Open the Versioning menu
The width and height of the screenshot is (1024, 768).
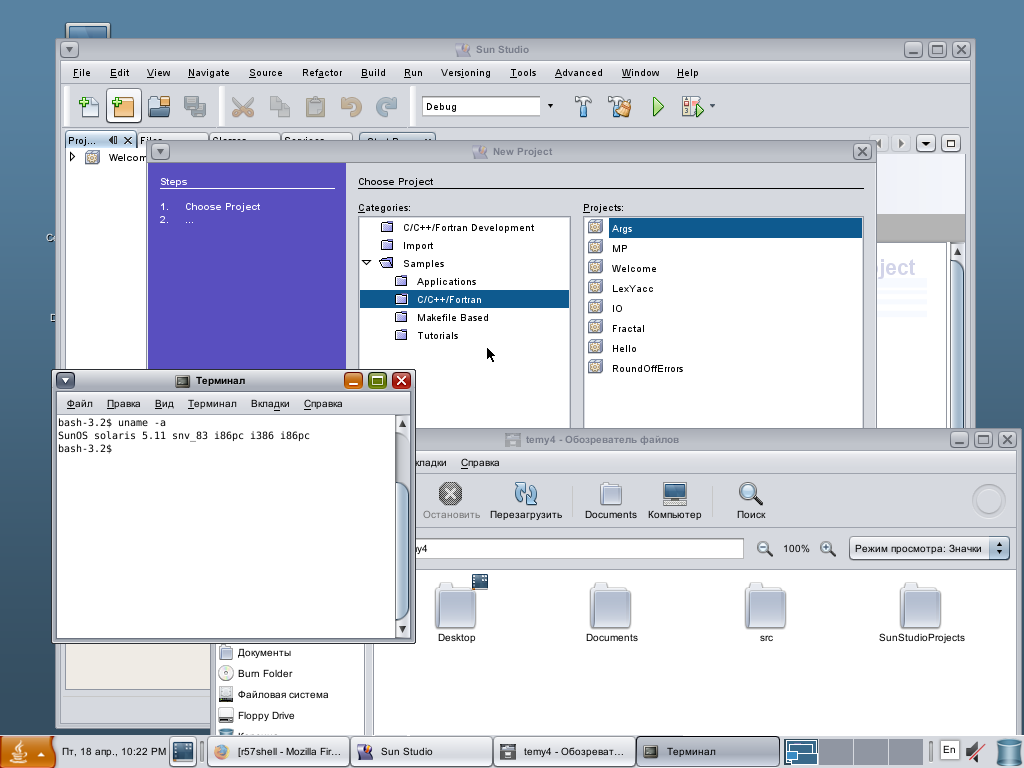coord(466,72)
